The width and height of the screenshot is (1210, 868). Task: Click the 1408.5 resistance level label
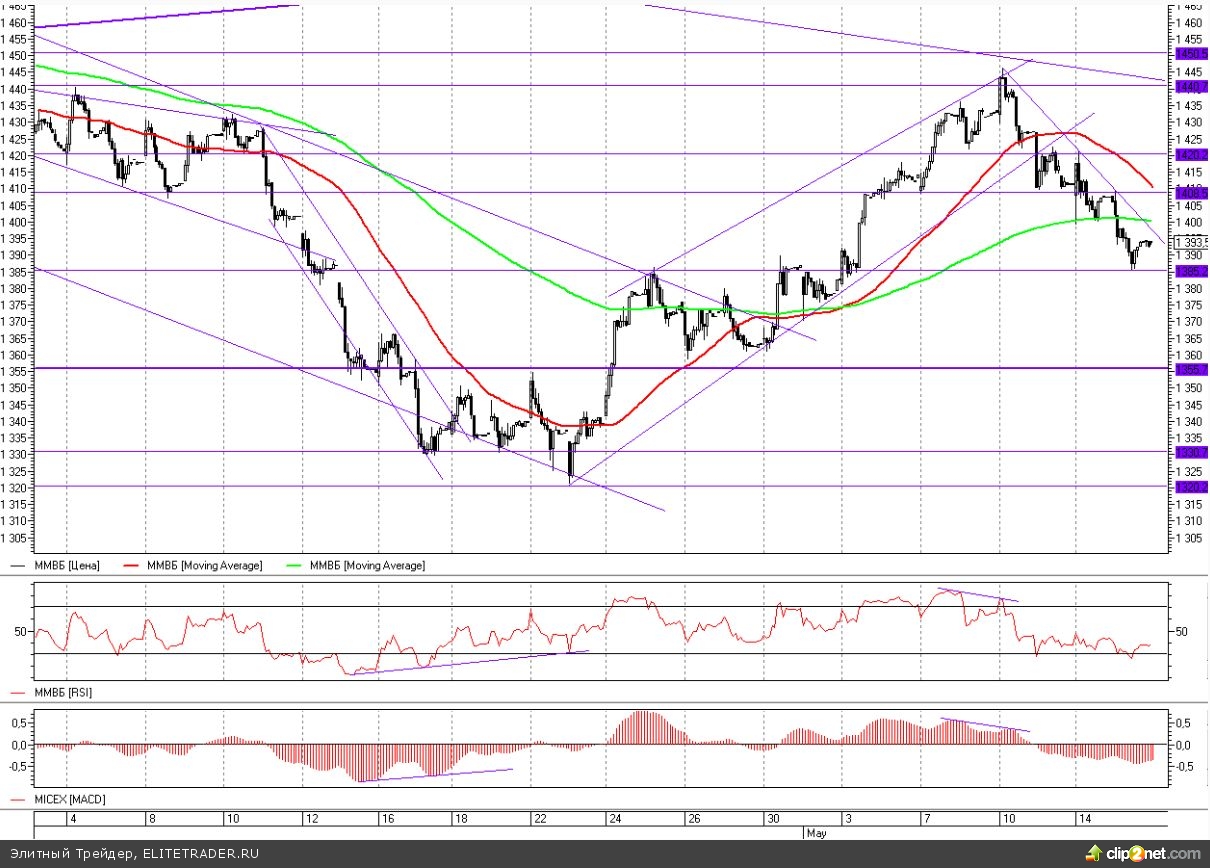(1190, 193)
